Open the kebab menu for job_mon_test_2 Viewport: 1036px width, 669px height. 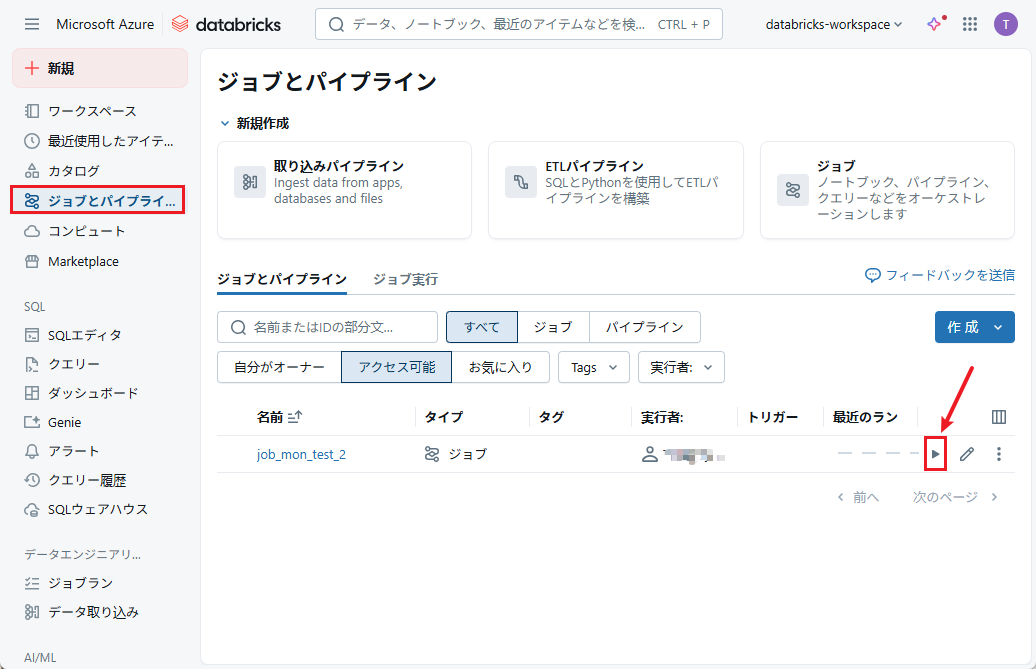[x=998, y=454]
